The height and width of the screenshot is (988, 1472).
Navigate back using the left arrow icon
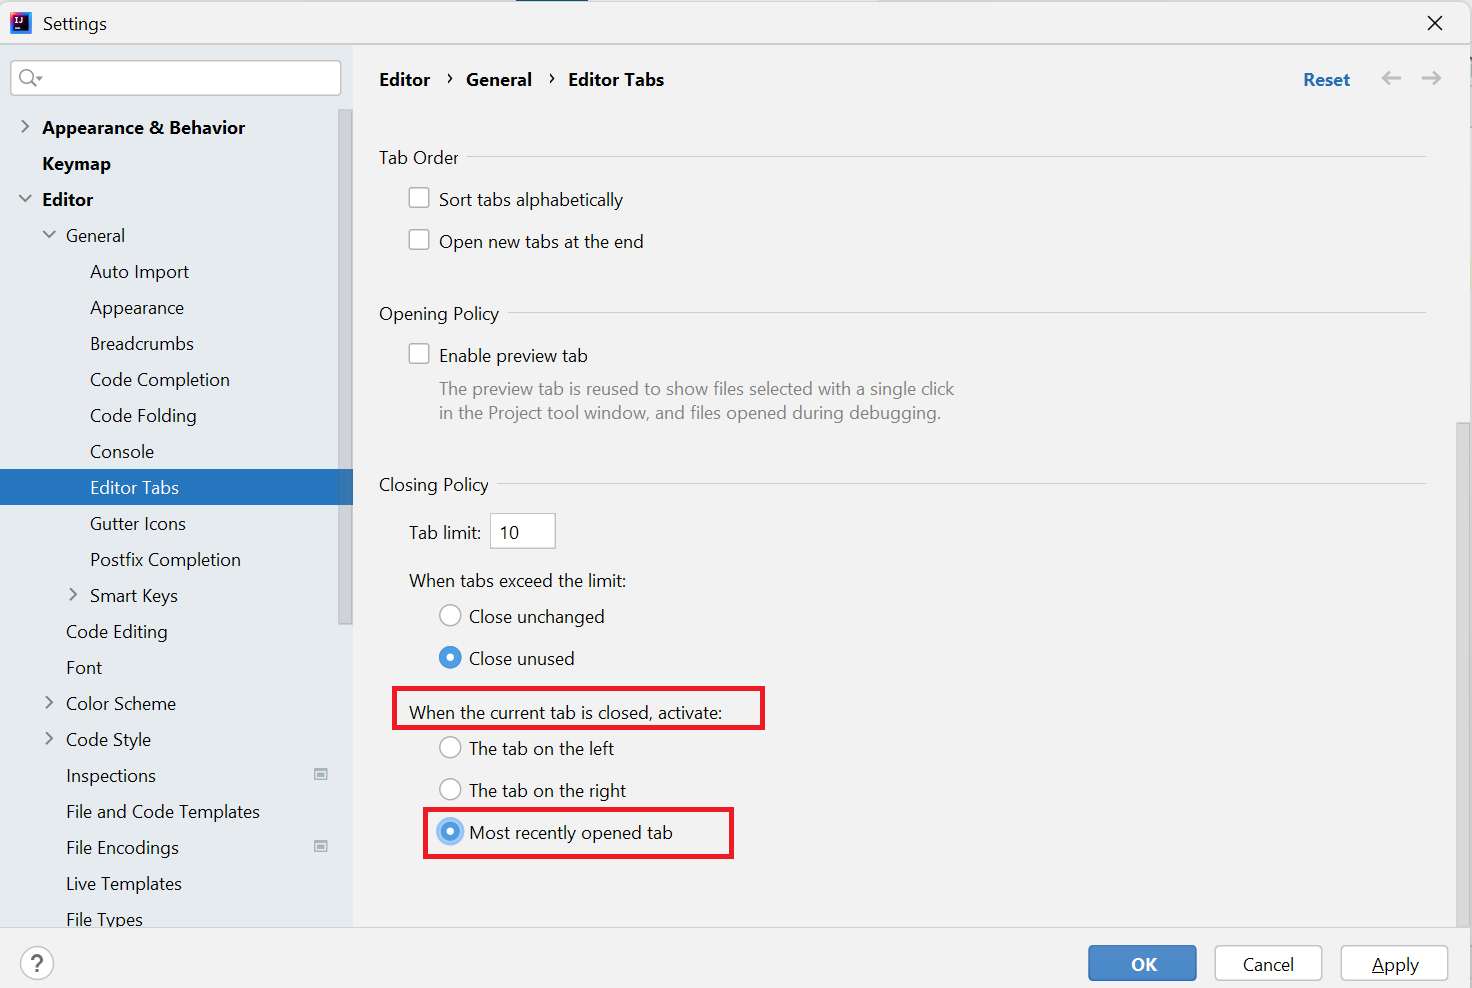[x=1391, y=78]
